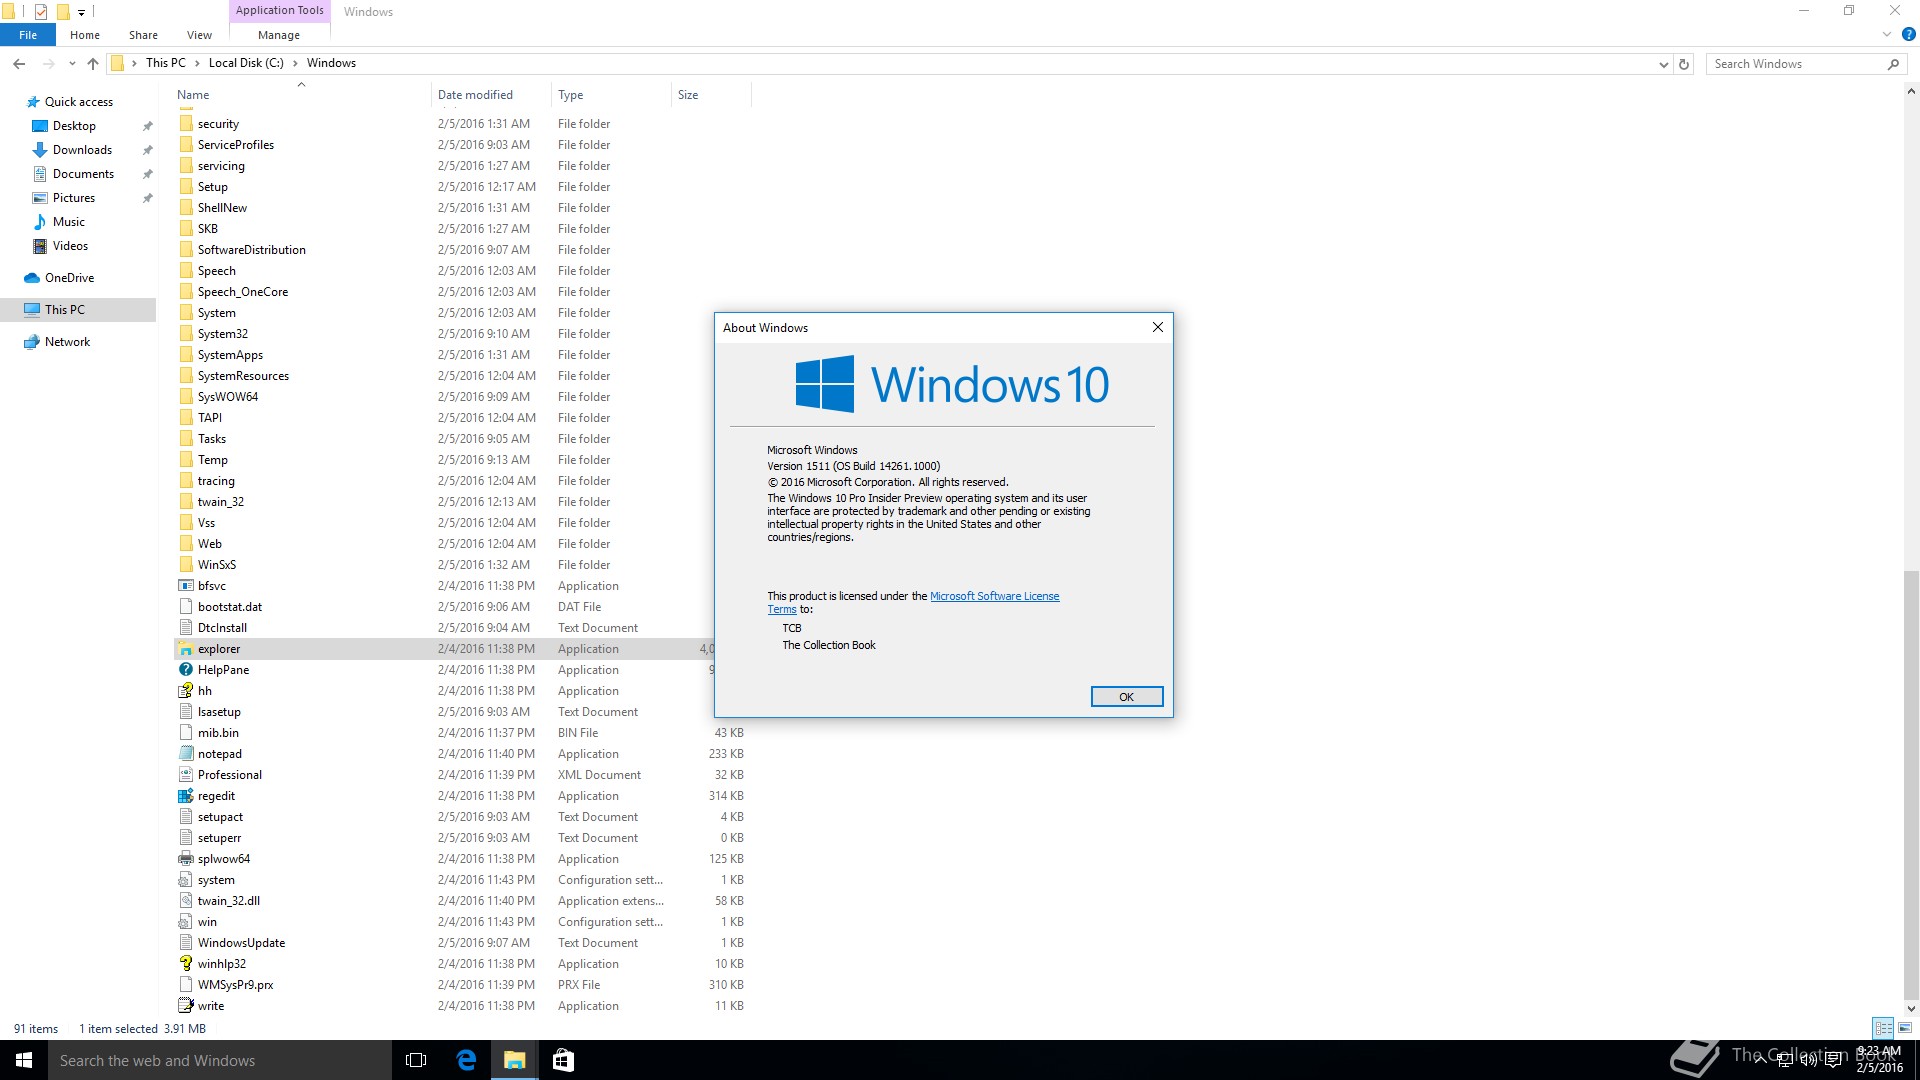Select the winhlp32 icon
Image resolution: width=1920 pixels, height=1080 pixels.
(x=186, y=964)
